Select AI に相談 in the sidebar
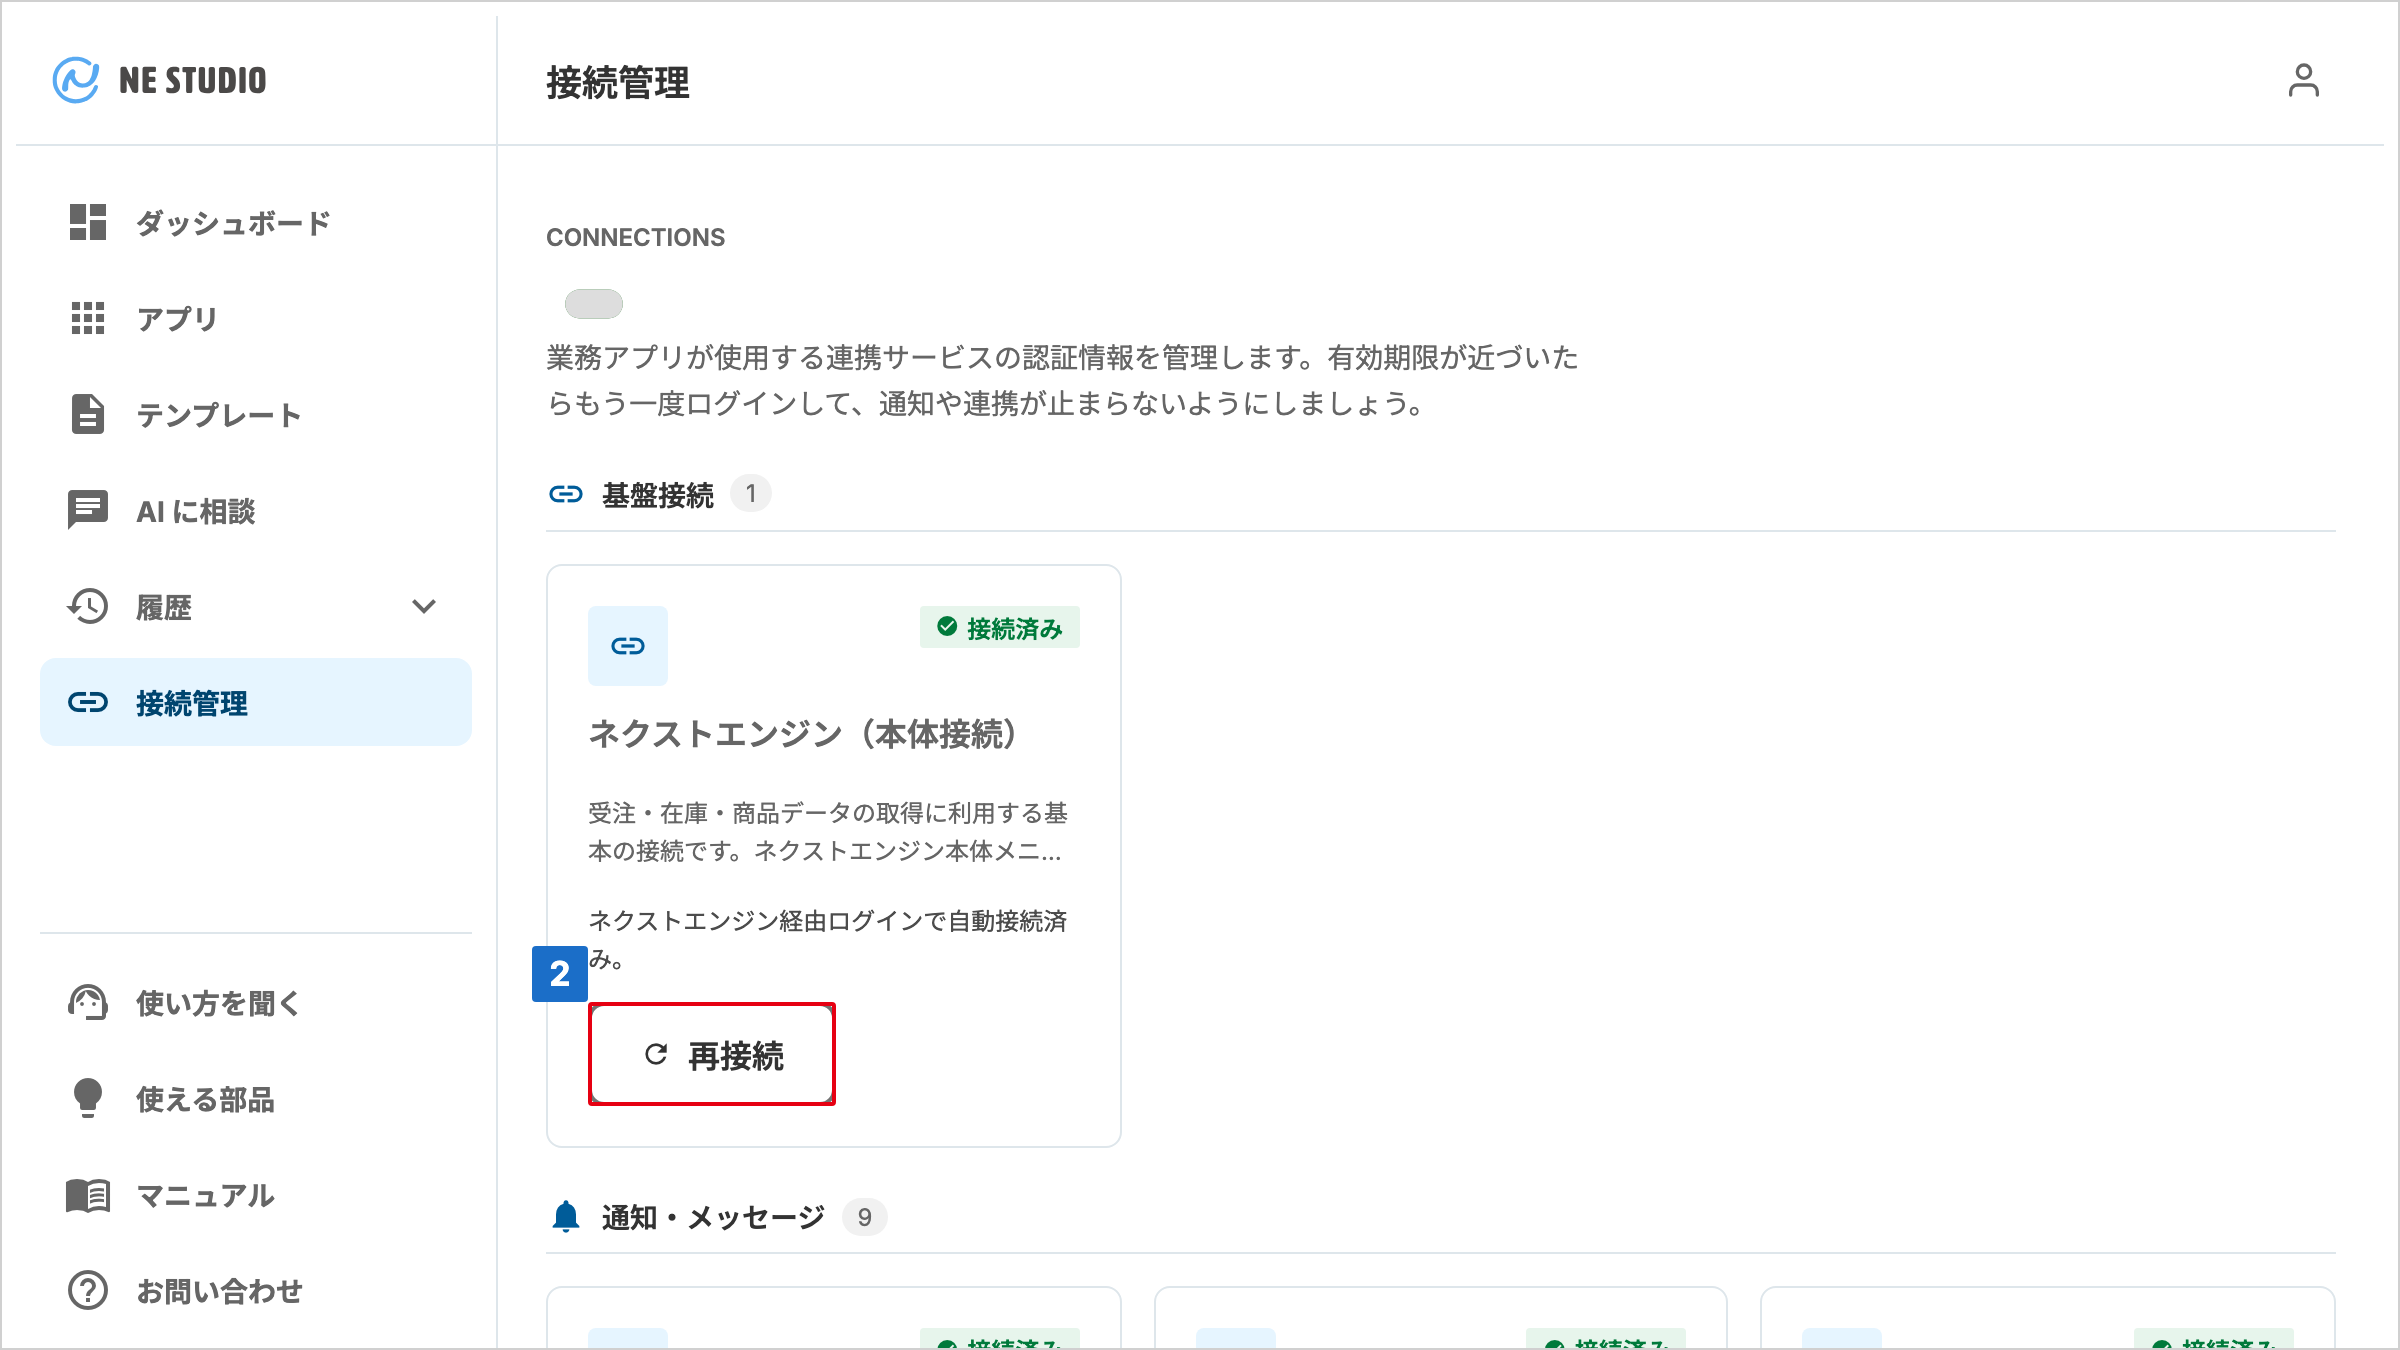2400x1350 pixels. point(256,510)
